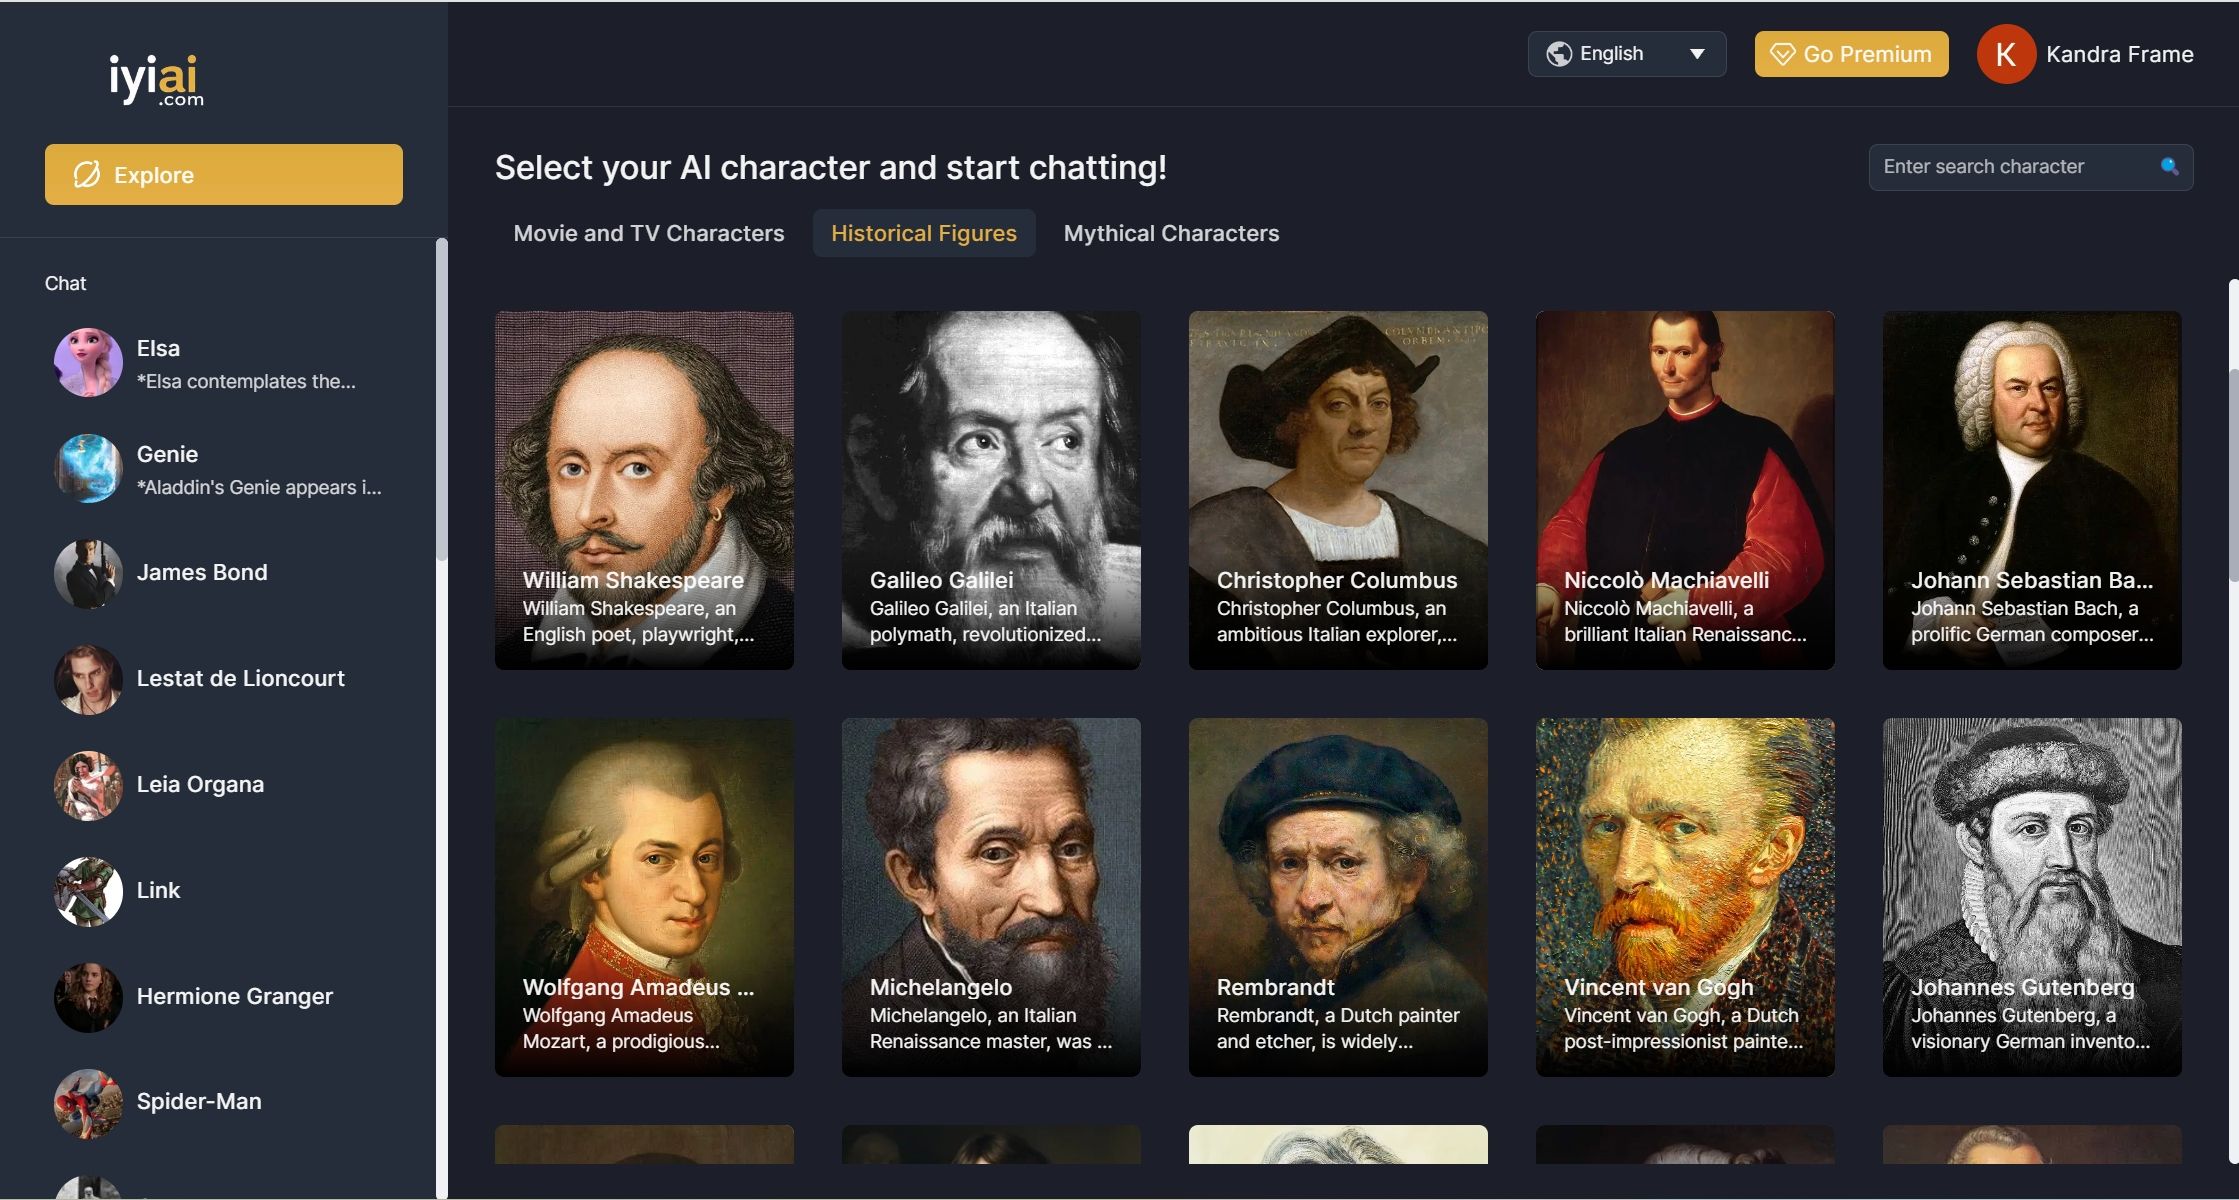Open the language dropdown arrow
The width and height of the screenshot is (2239, 1200).
point(1697,55)
